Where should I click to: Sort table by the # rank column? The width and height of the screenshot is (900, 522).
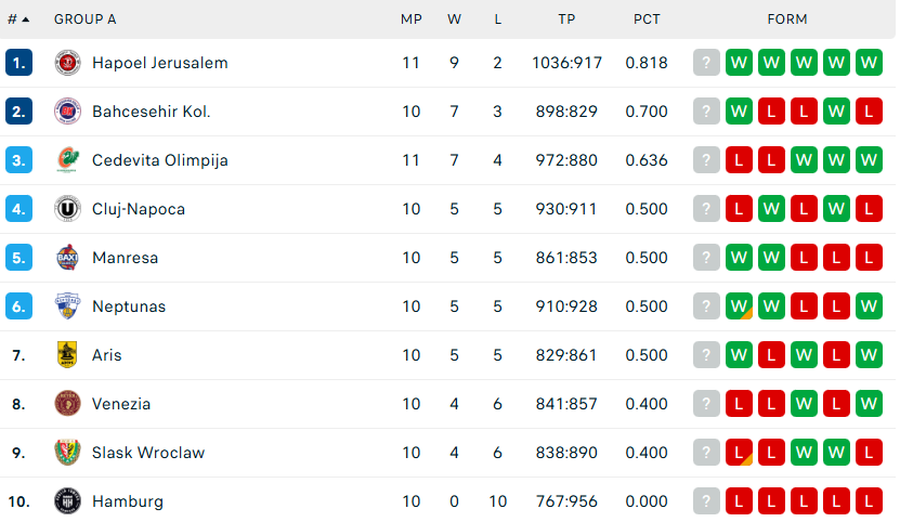pyautogui.click(x=18, y=19)
